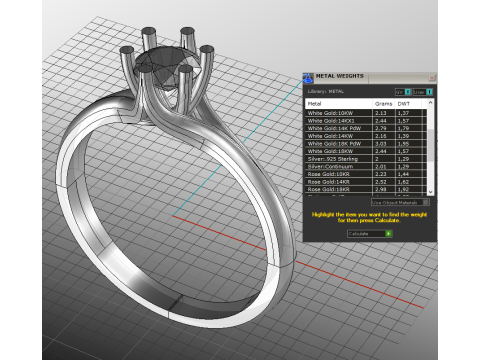Click the green arrow on Calculate
480x360 pixels.
pos(388,234)
